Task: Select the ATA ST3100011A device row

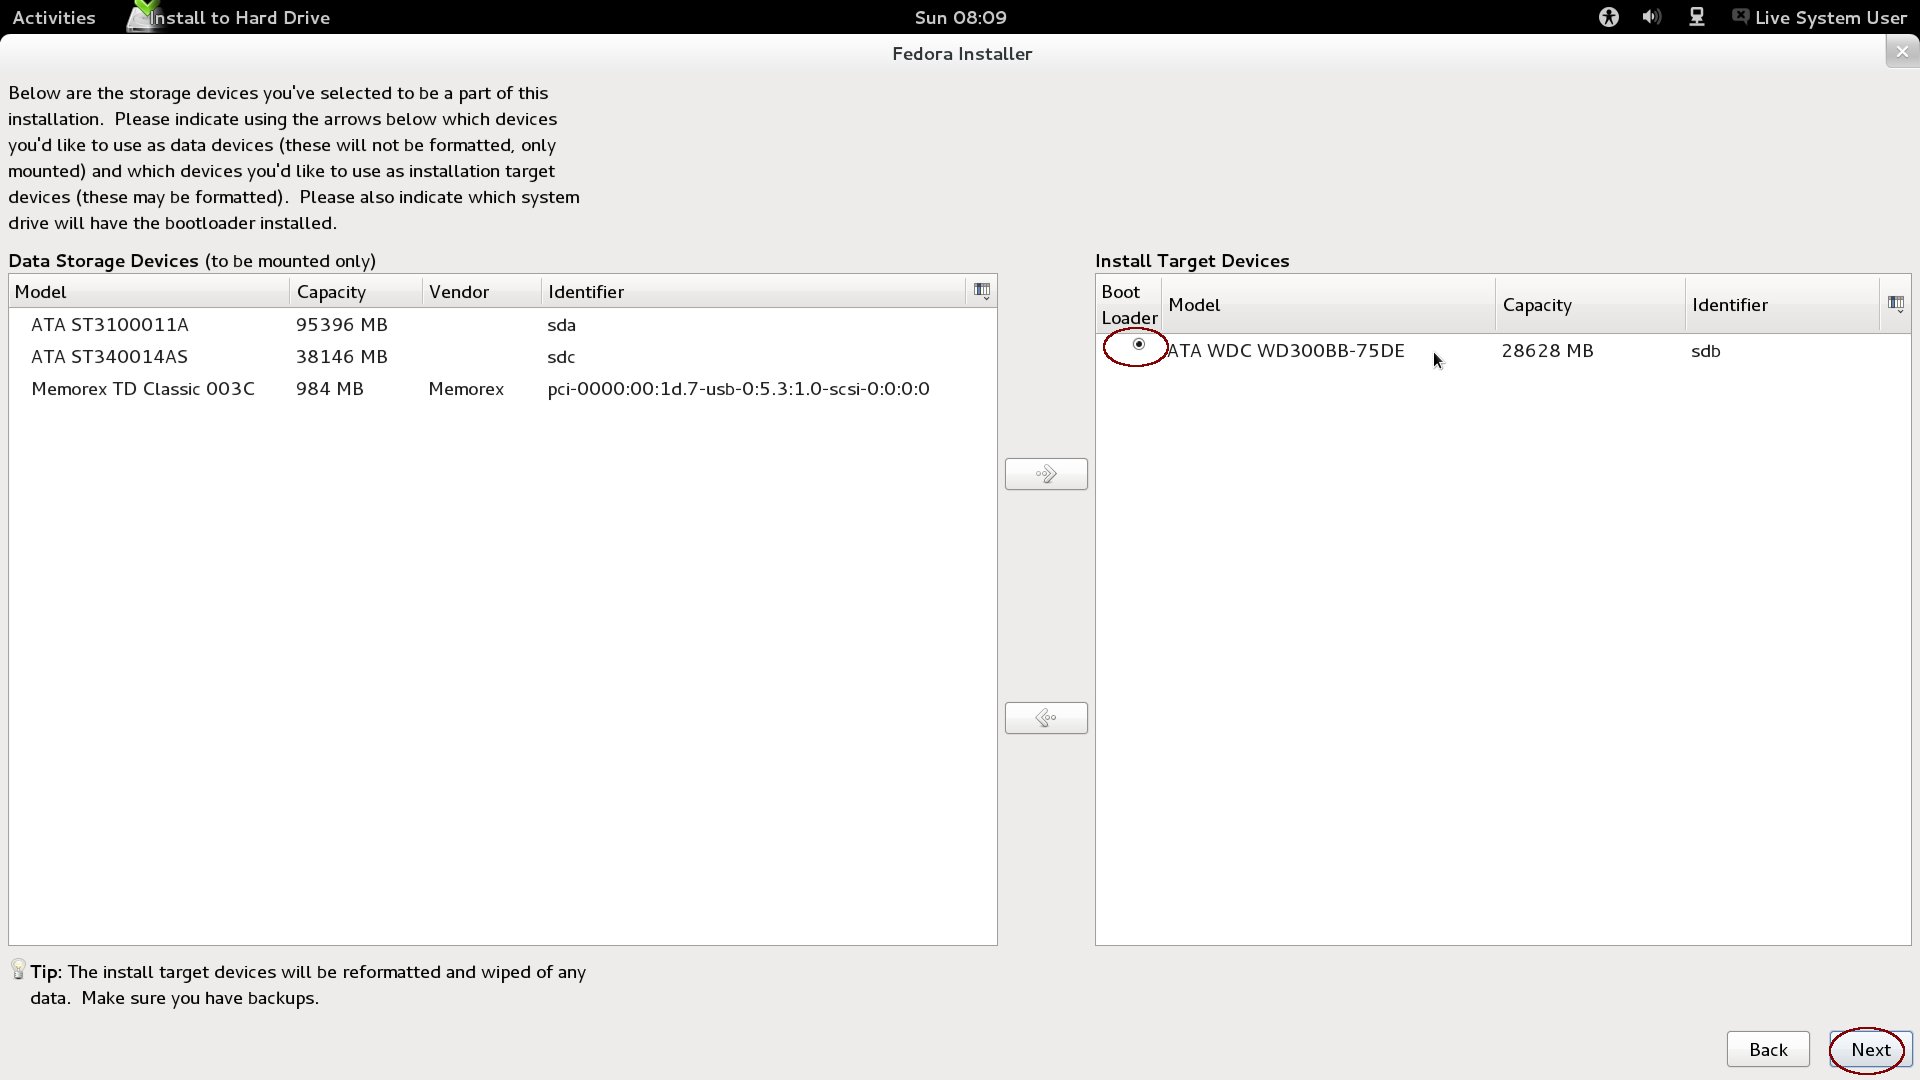Action: 503,324
